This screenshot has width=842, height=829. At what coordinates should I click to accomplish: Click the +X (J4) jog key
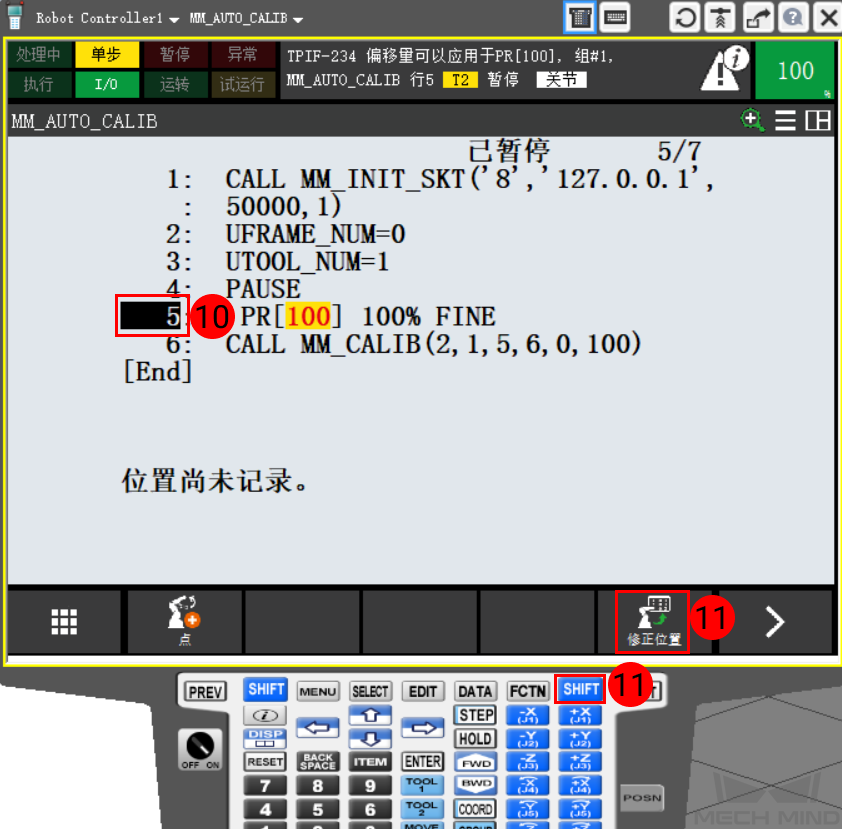[x=580, y=785]
